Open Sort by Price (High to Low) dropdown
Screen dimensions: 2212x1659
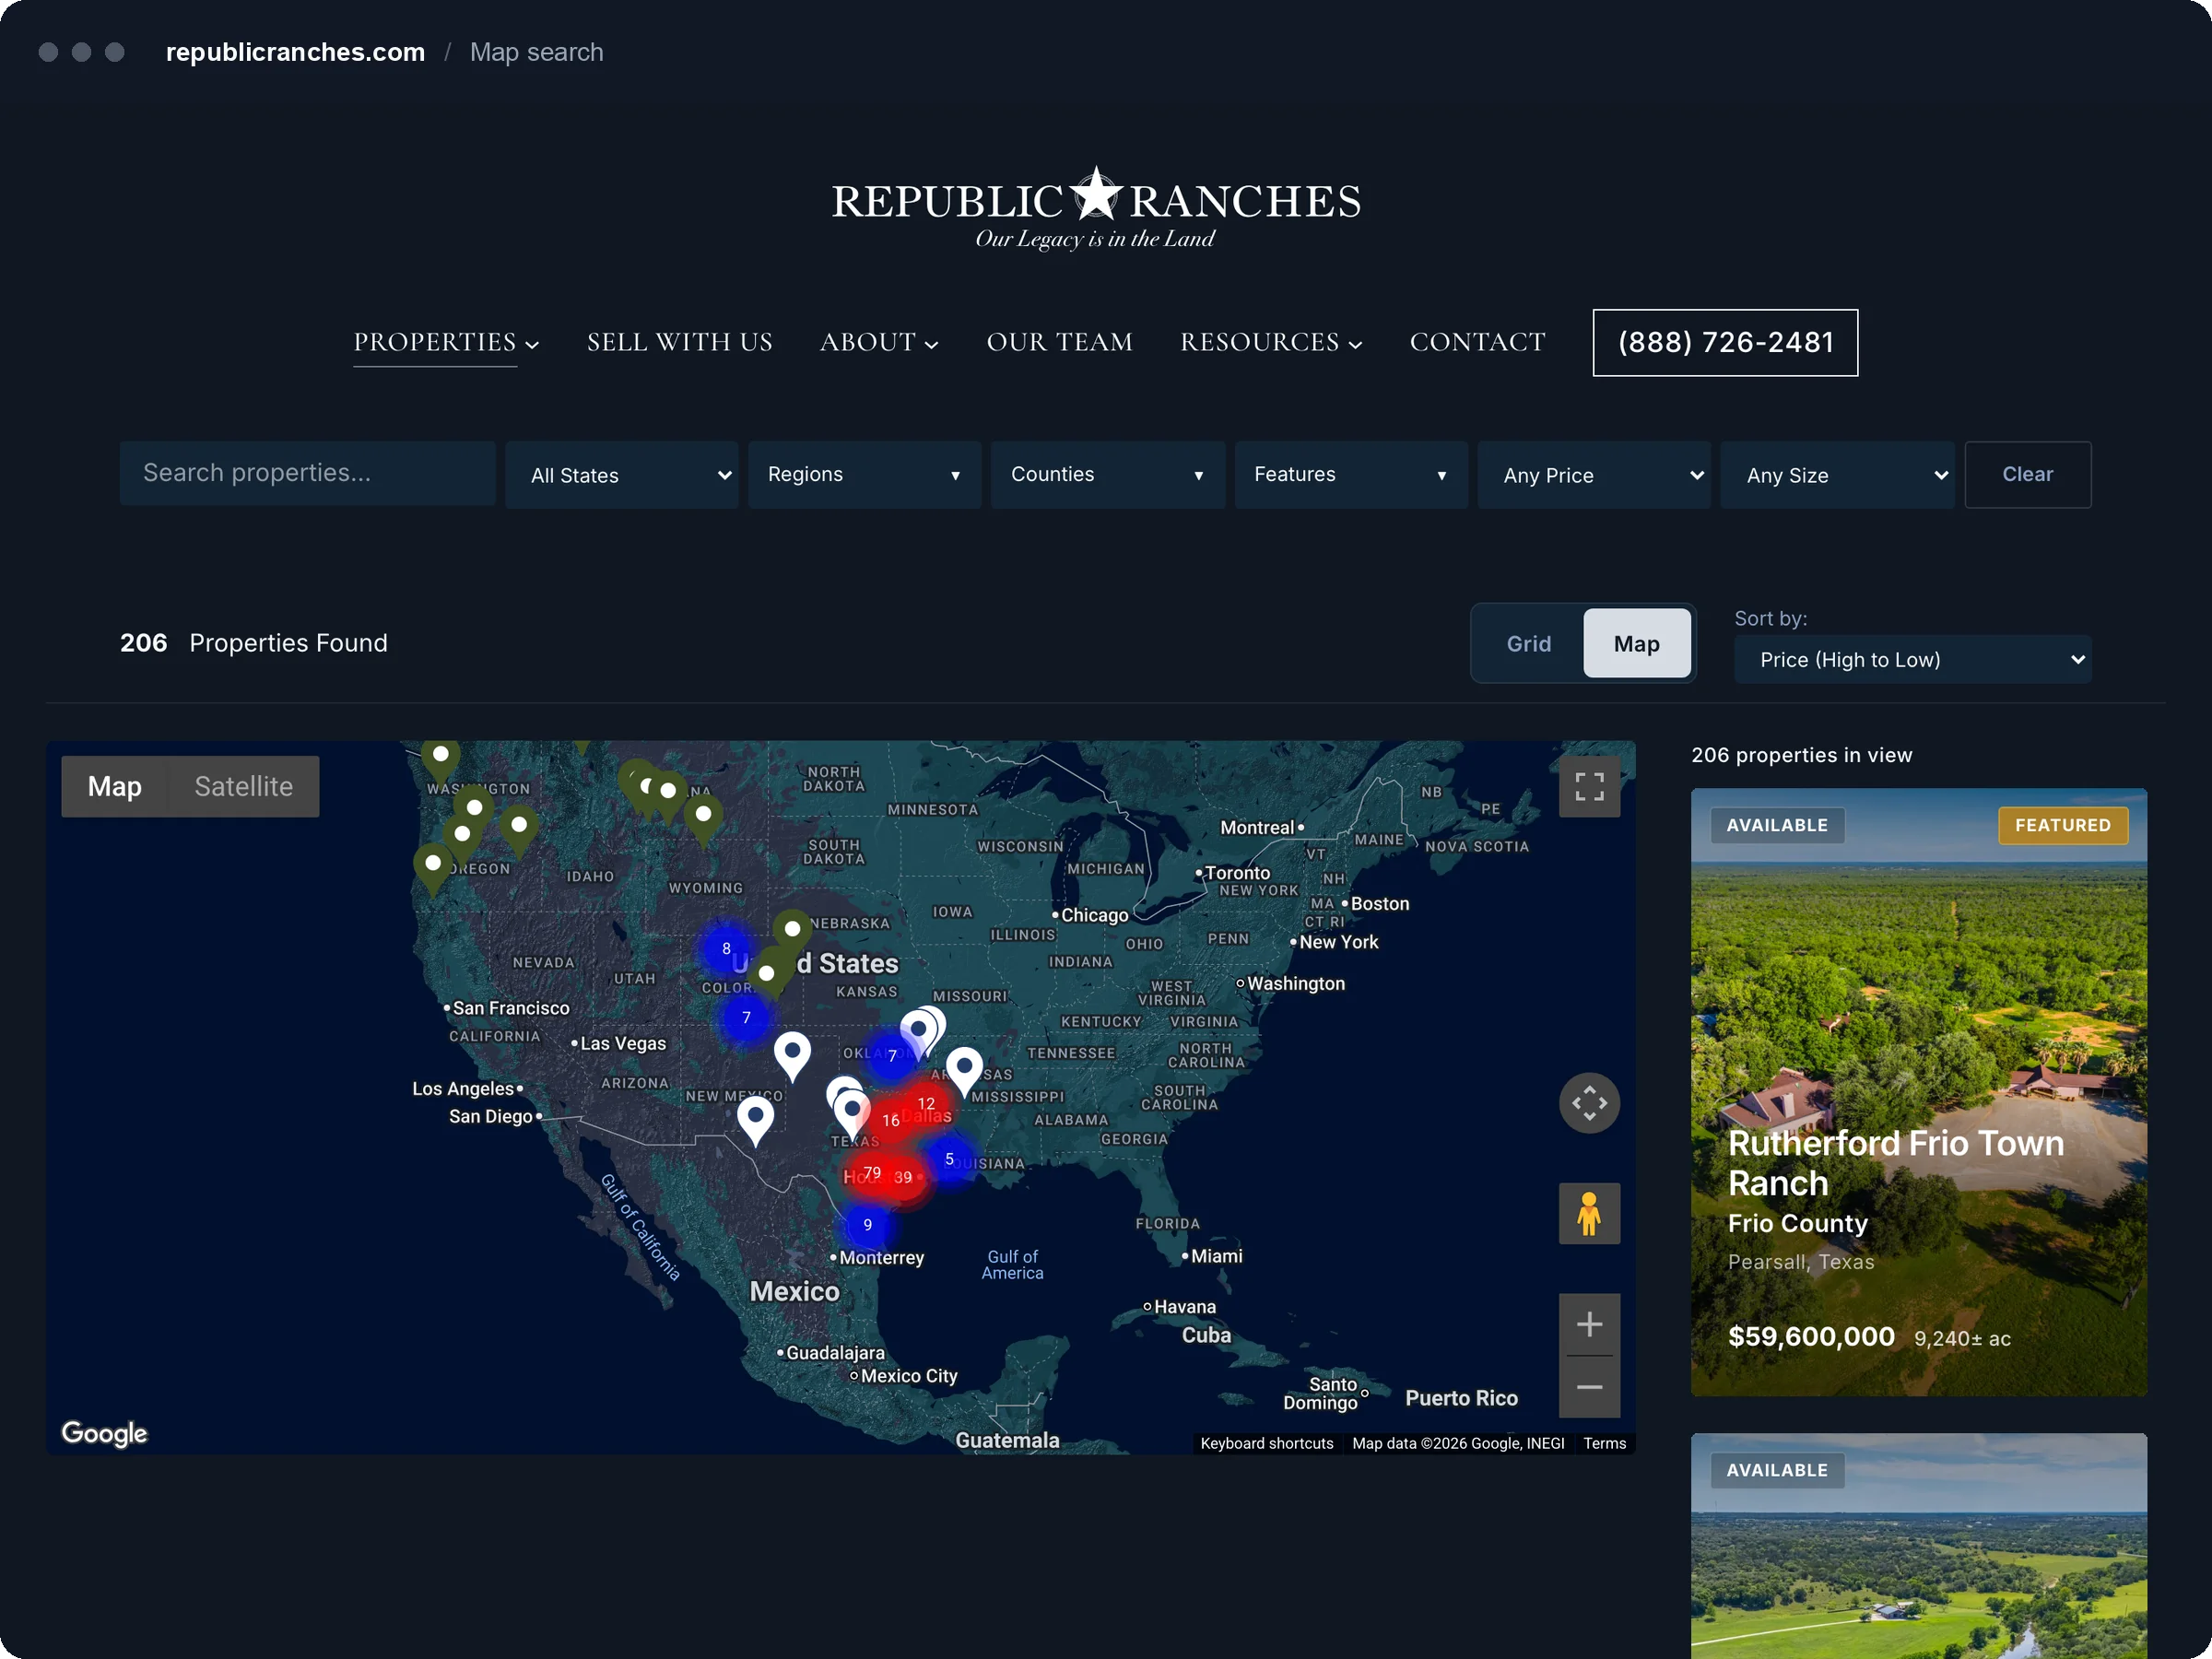tap(1912, 659)
